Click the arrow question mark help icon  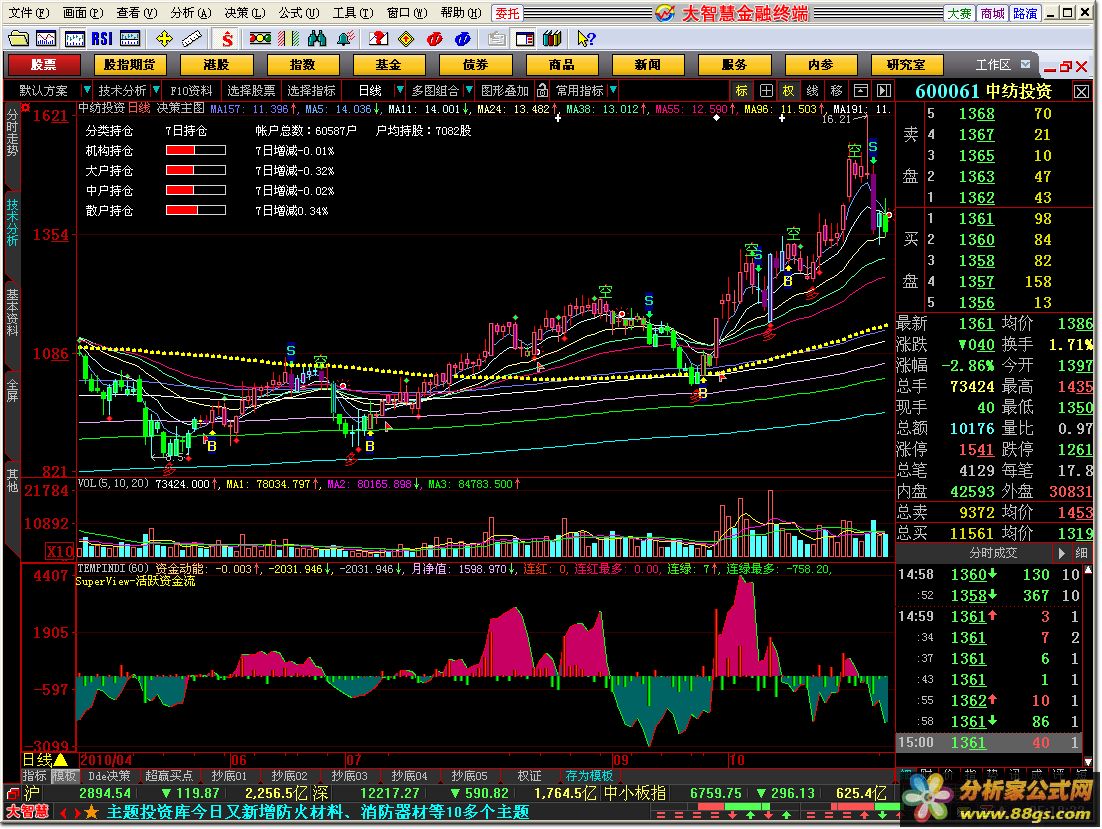pyautogui.click(x=586, y=39)
